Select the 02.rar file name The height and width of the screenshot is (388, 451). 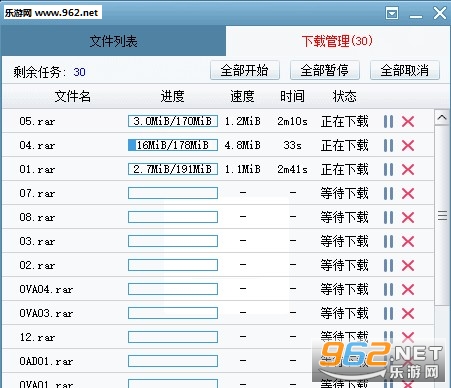[37, 265]
